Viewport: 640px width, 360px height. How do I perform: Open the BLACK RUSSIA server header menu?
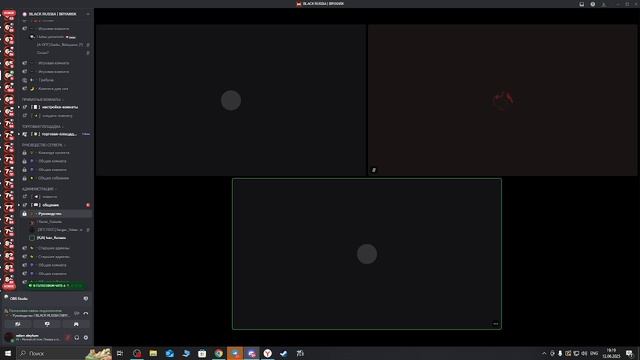click(x=56, y=14)
